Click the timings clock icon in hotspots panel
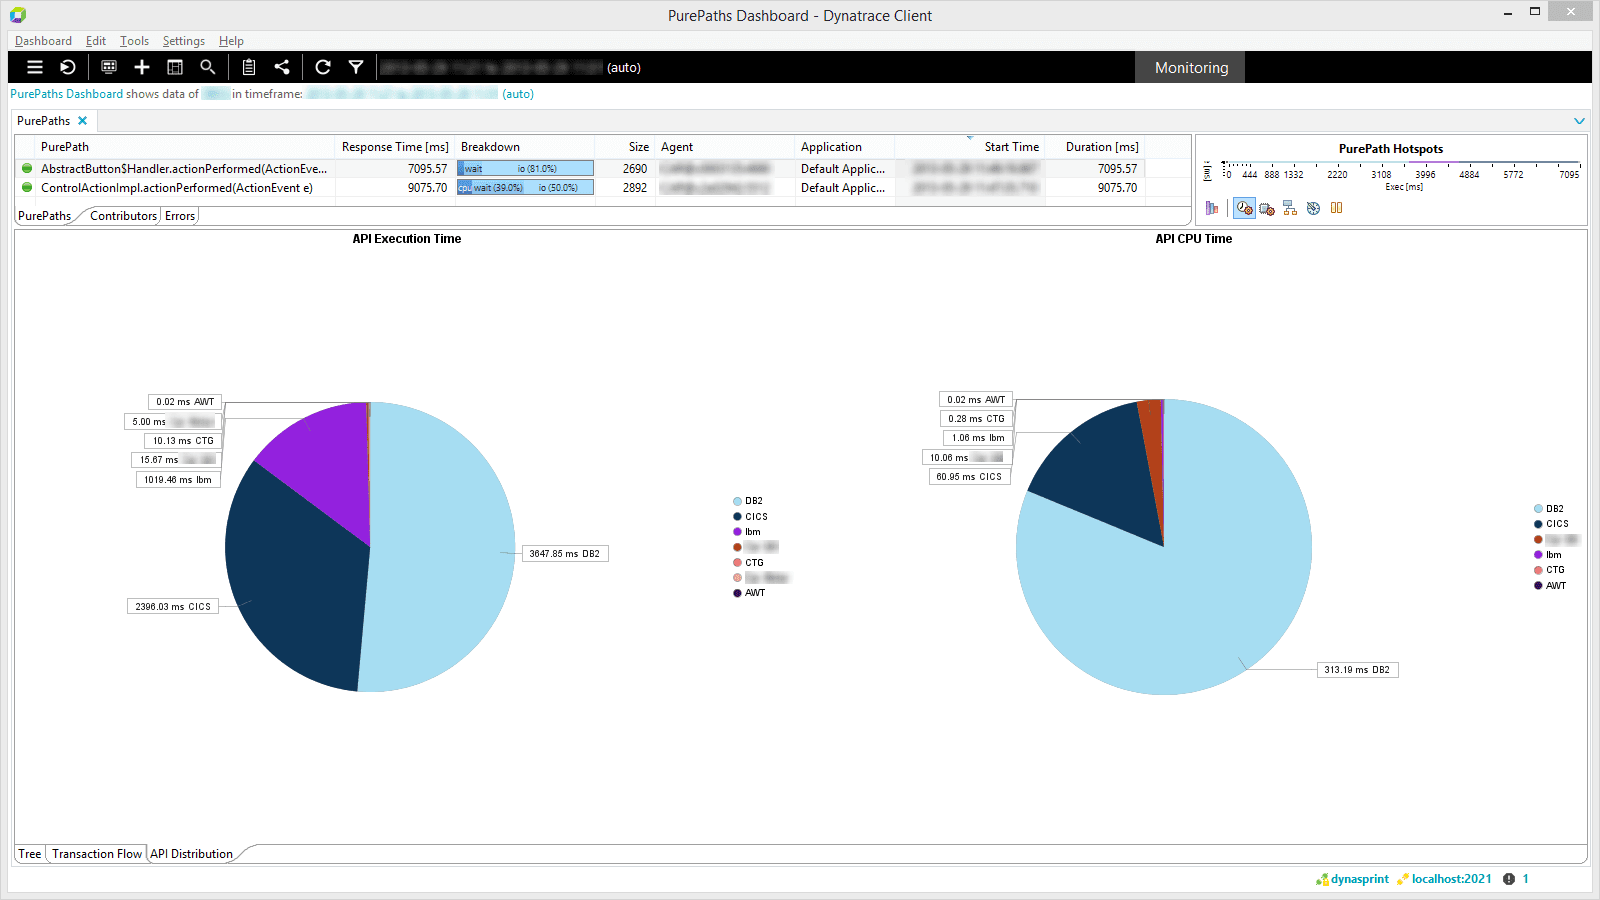The image size is (1600, 900). click(x=1312, y=208)
